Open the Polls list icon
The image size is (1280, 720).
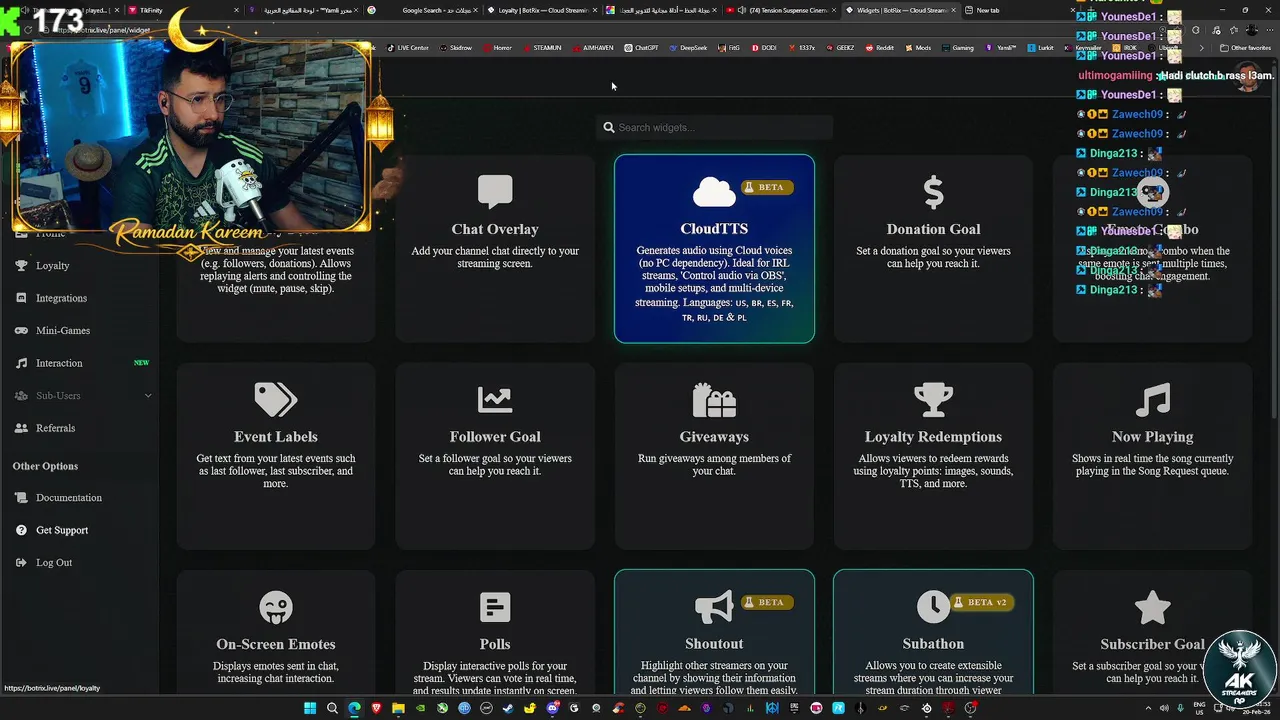click(x=495, y=607)
